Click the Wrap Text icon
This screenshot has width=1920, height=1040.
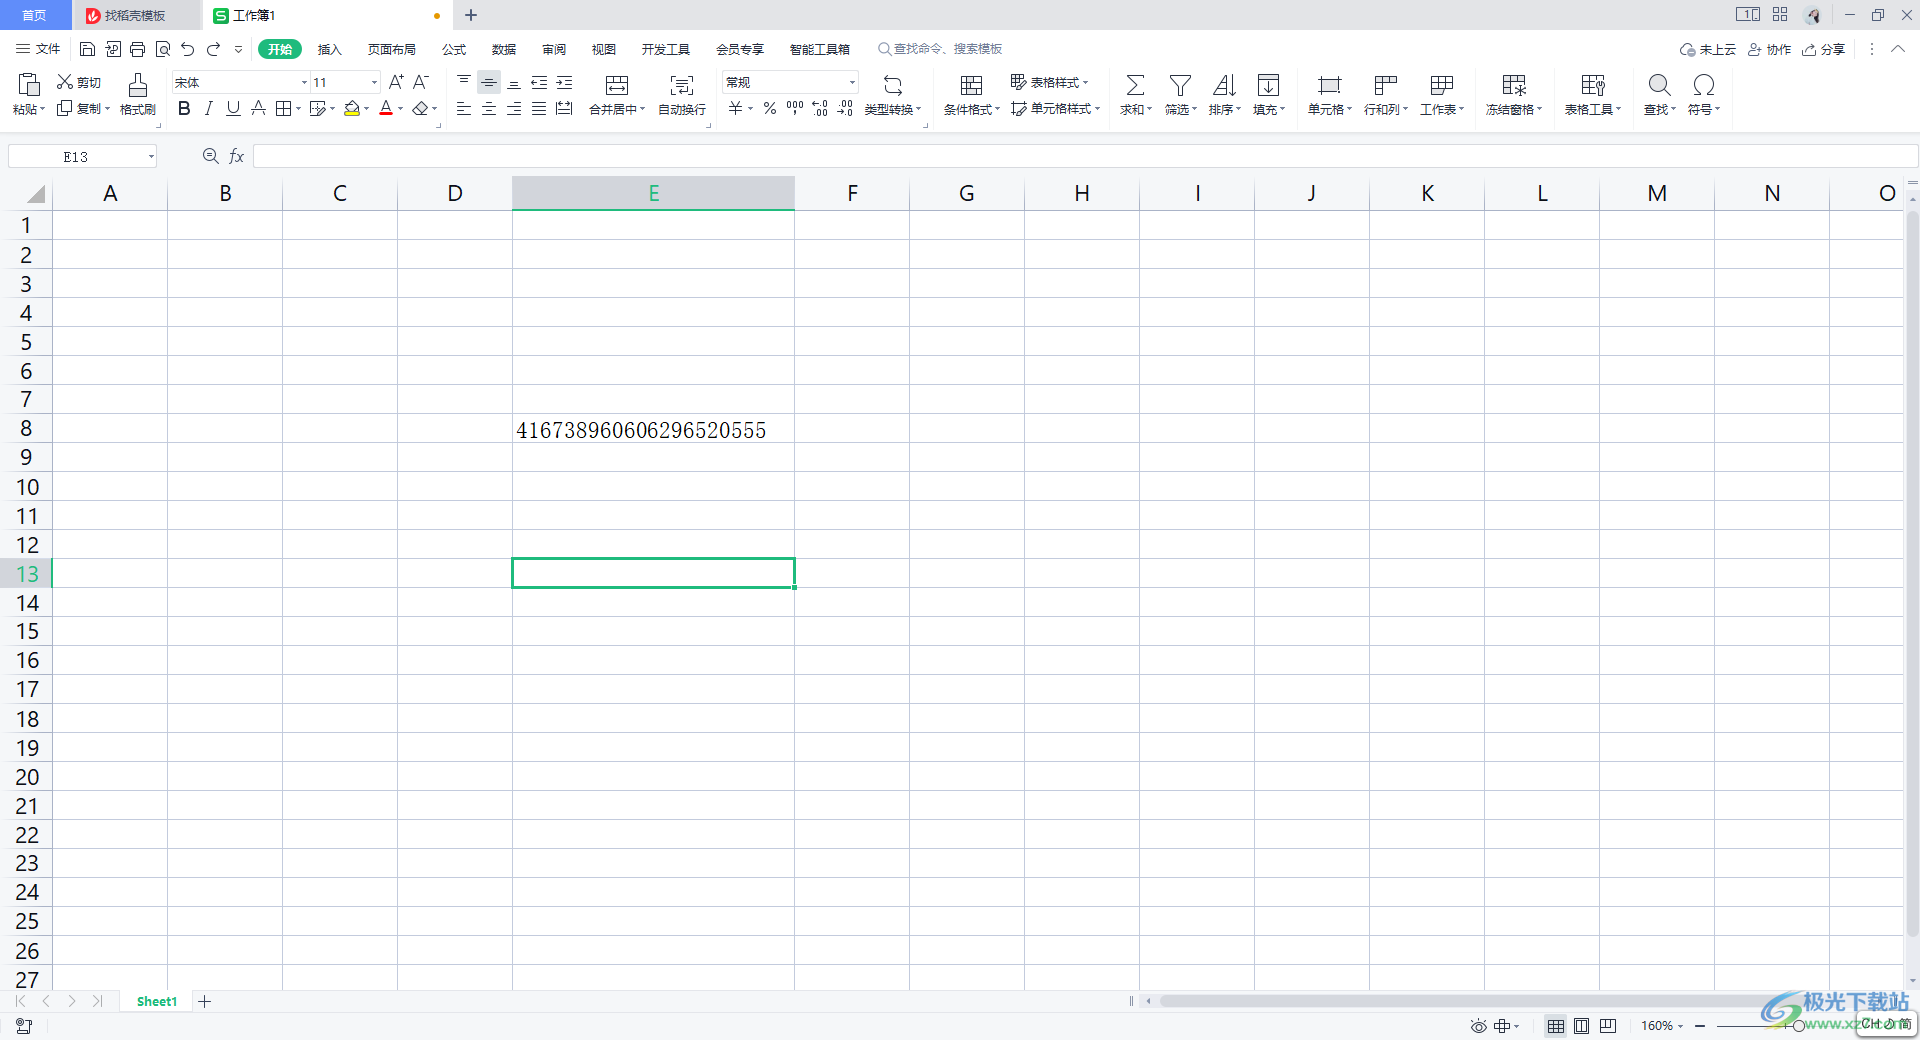tap(682, 85)
